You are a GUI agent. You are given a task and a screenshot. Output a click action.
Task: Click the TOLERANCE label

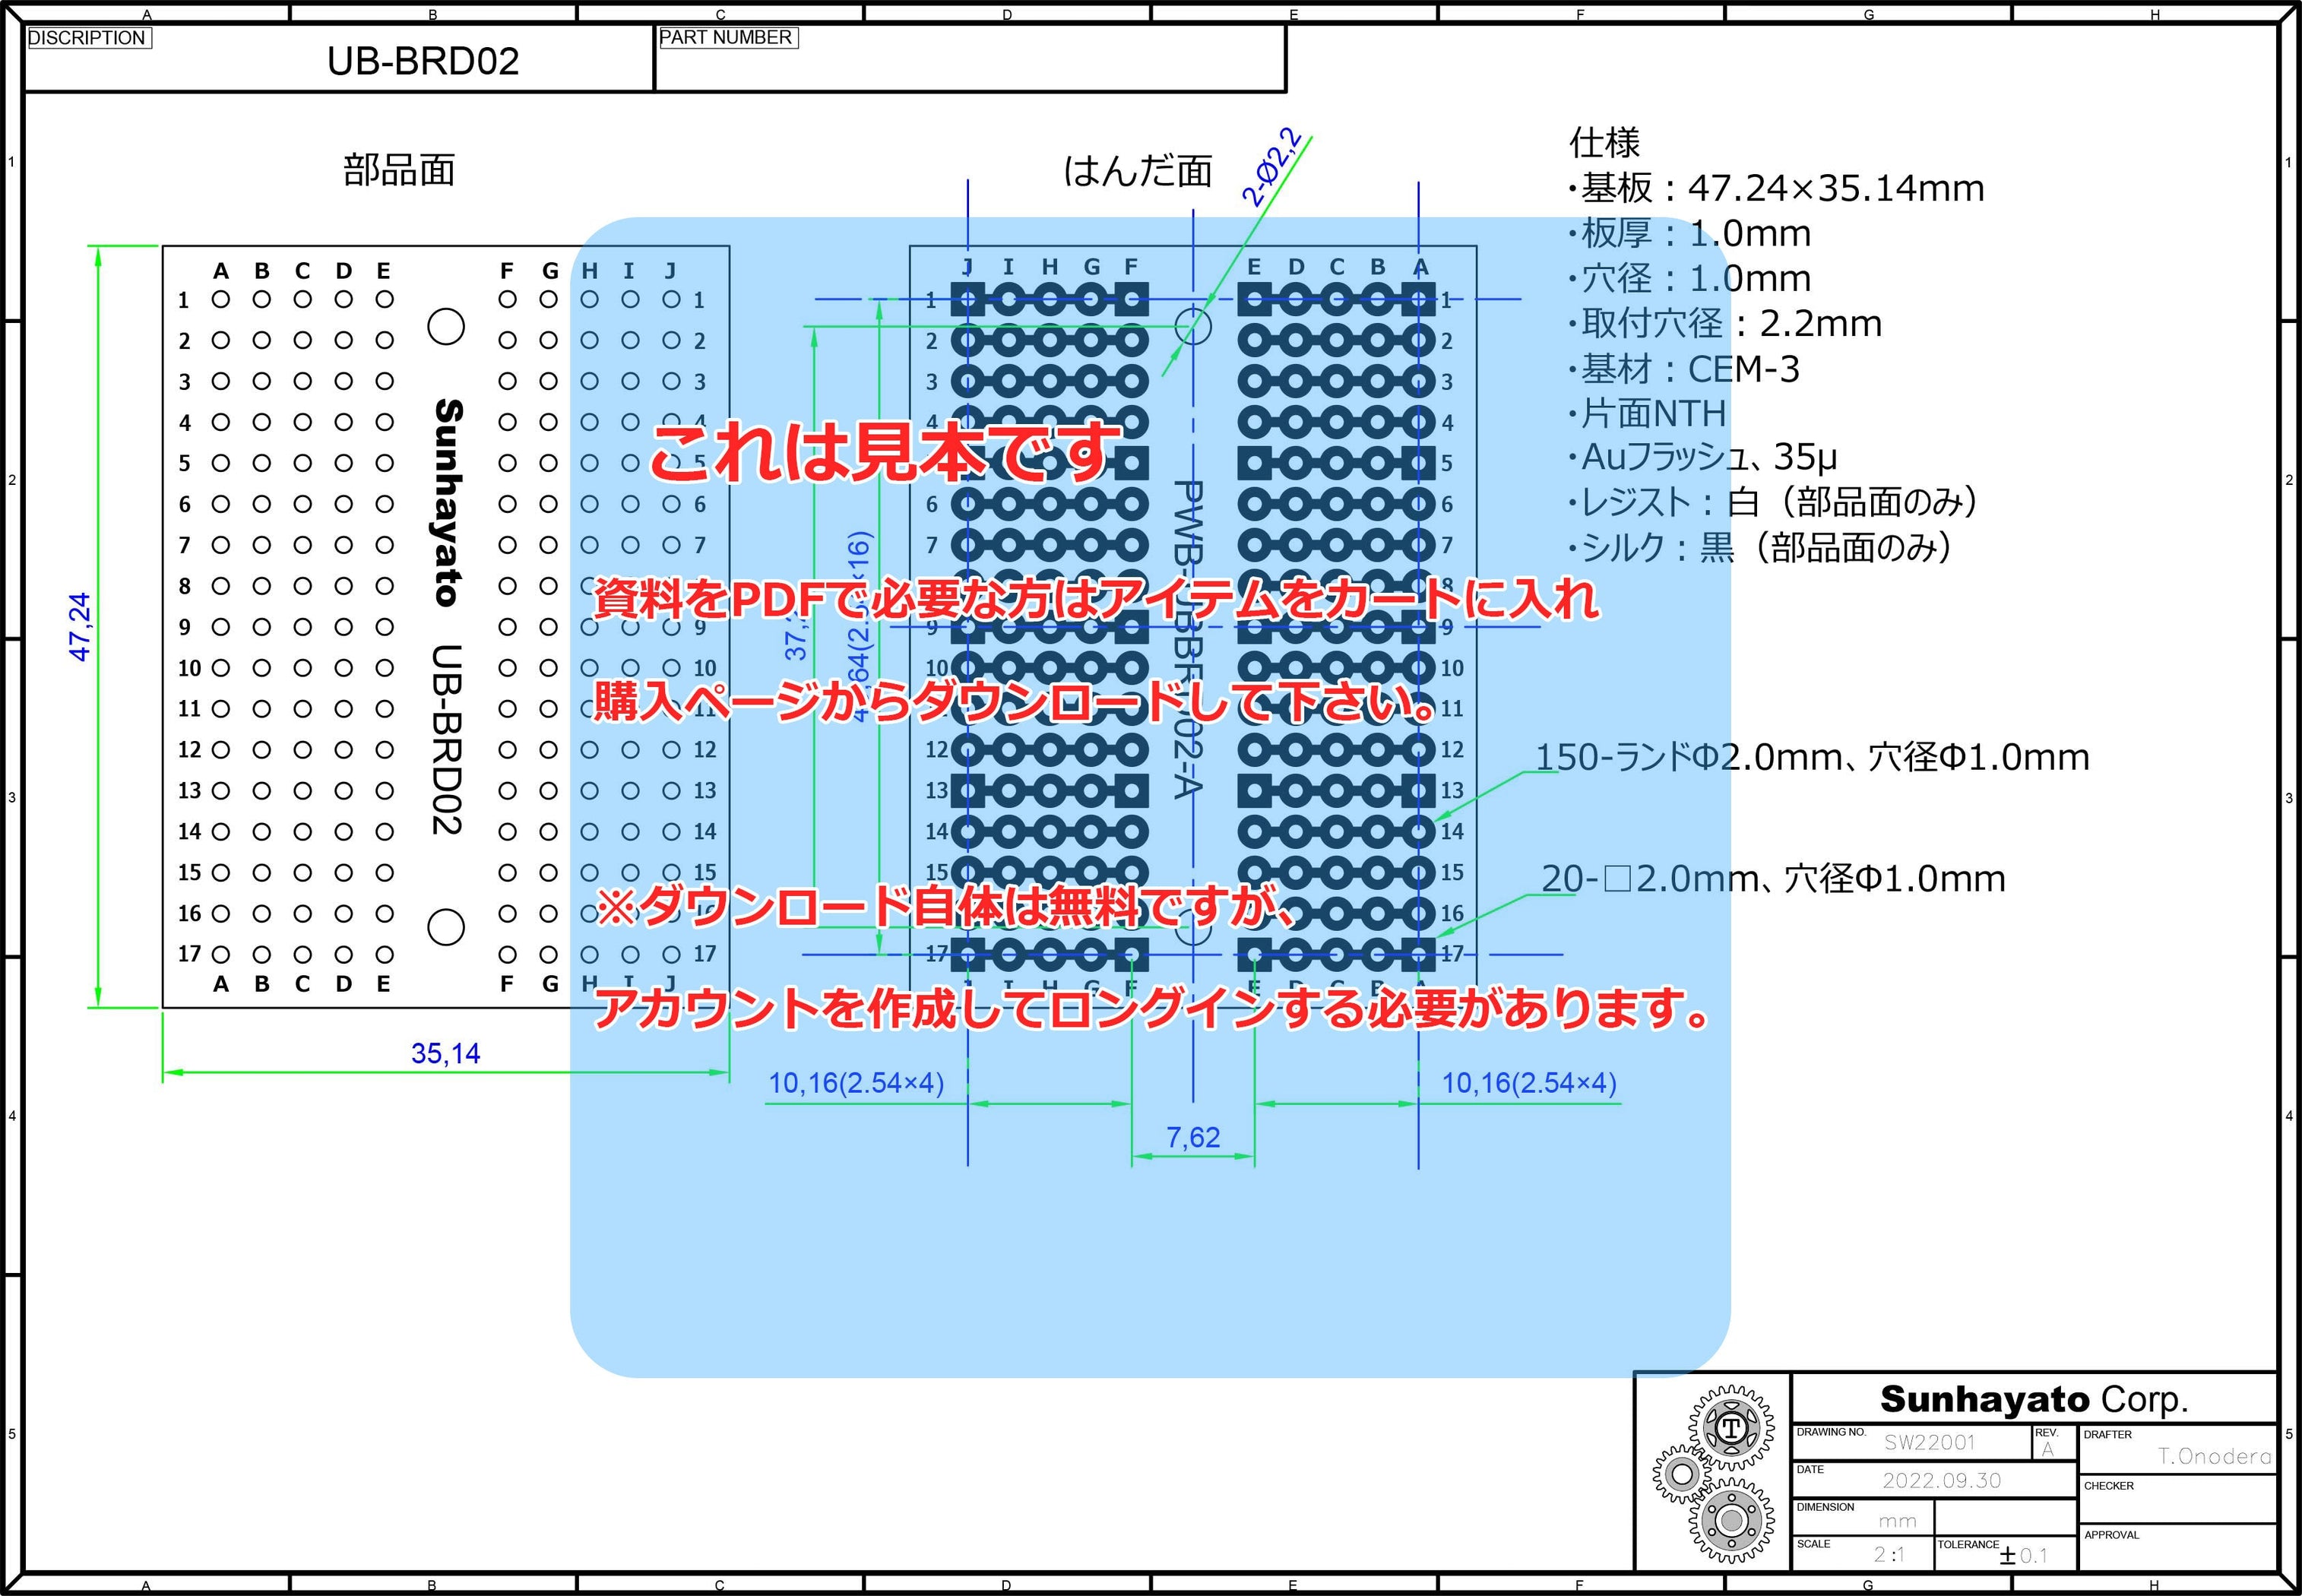(1968, 1544)
